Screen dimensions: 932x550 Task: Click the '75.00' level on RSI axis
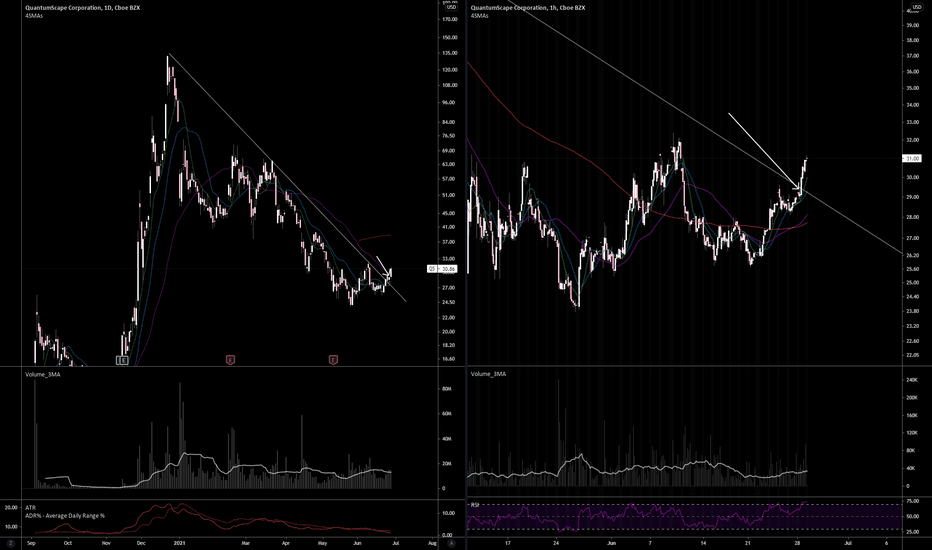pos(912,502)
